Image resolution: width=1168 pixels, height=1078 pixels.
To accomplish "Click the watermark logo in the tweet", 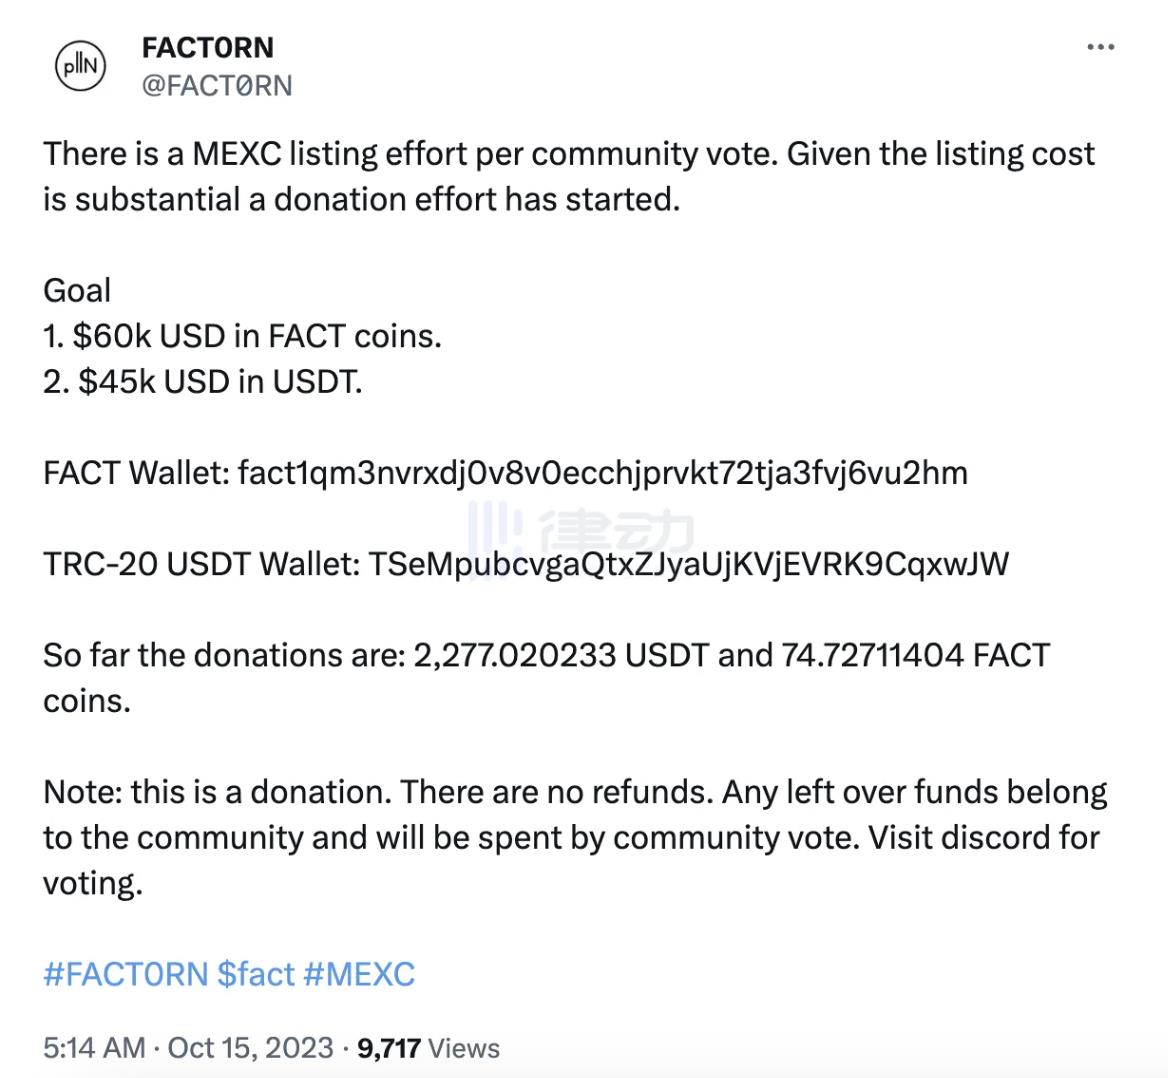I will [580, 530].
